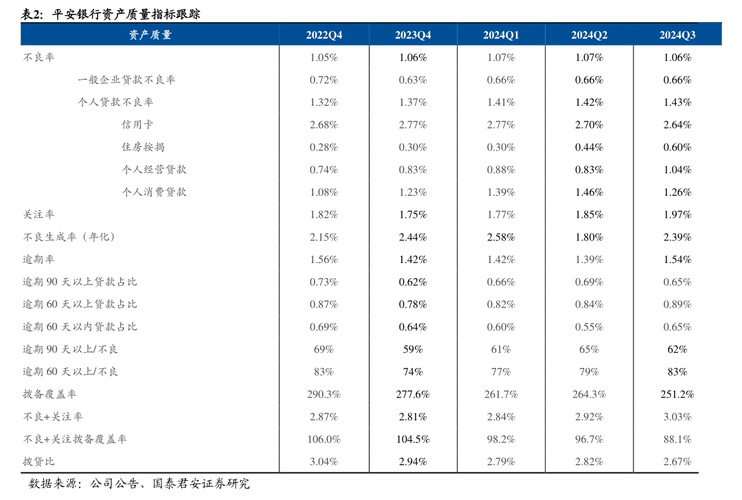Click the first row label under 资产质量

(x=39, y=59)
